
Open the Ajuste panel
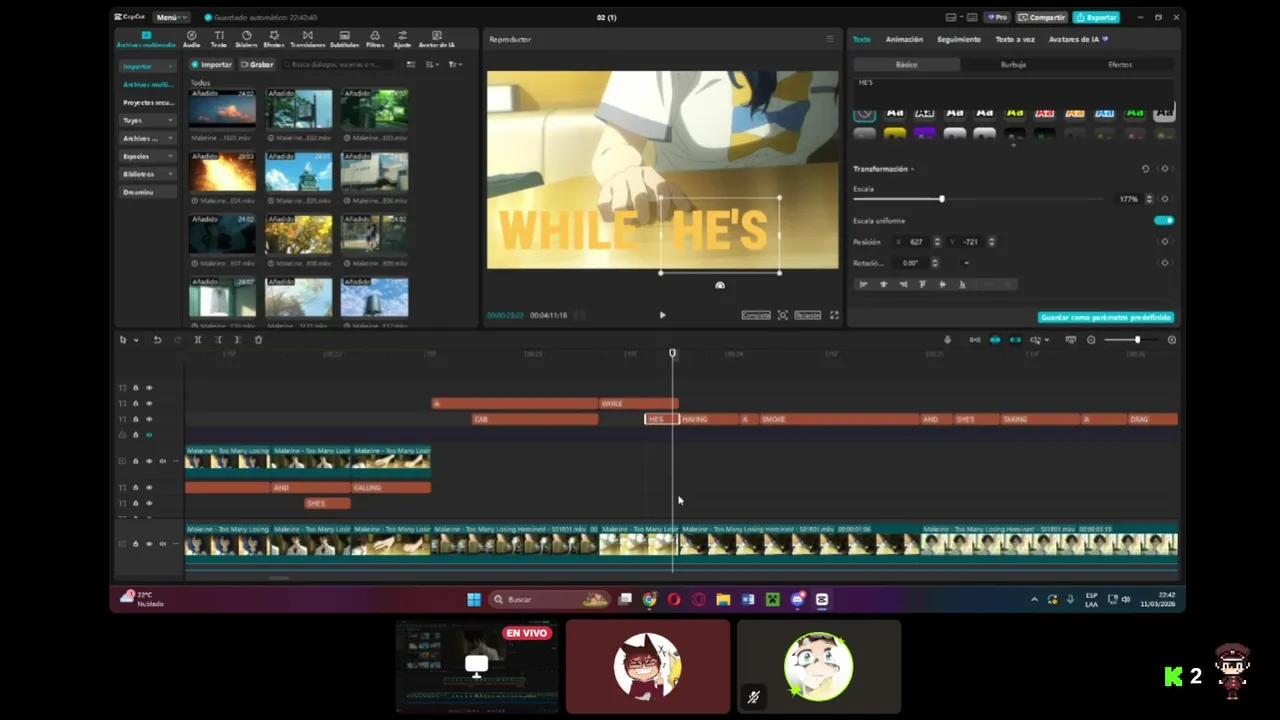(x=402, y=39)
